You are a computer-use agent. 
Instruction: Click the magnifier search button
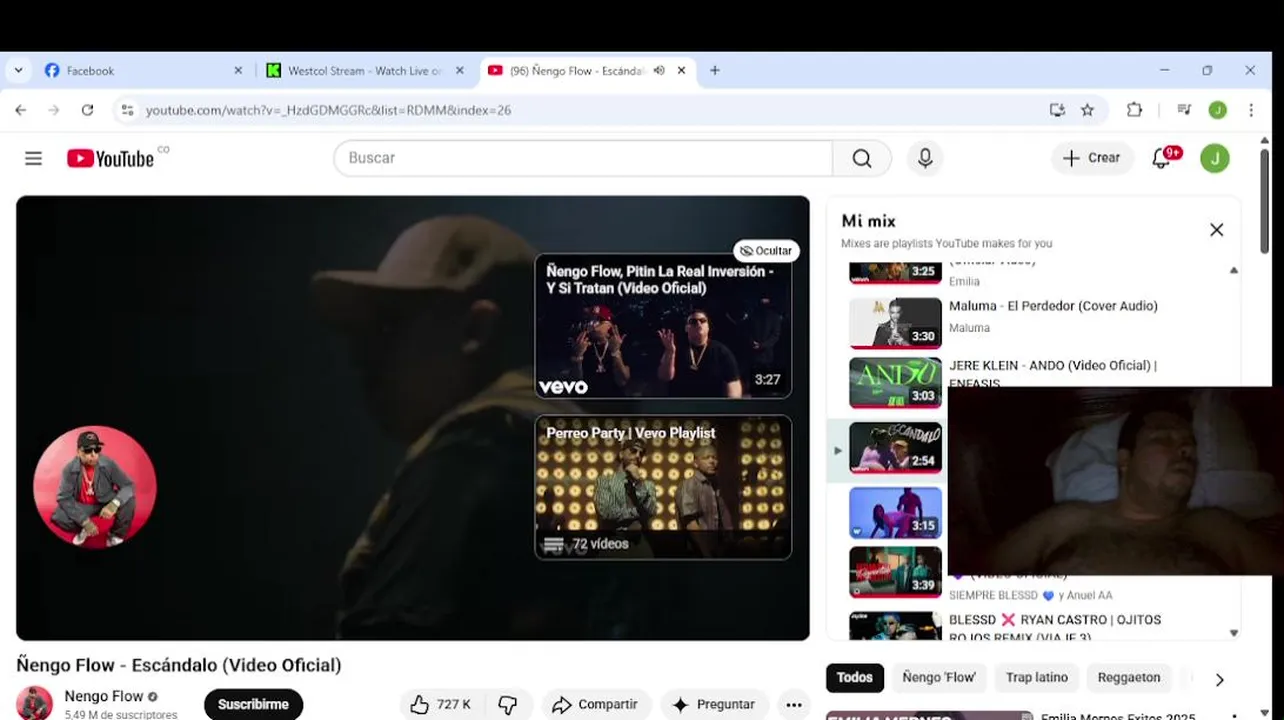(x=861, y=158)
